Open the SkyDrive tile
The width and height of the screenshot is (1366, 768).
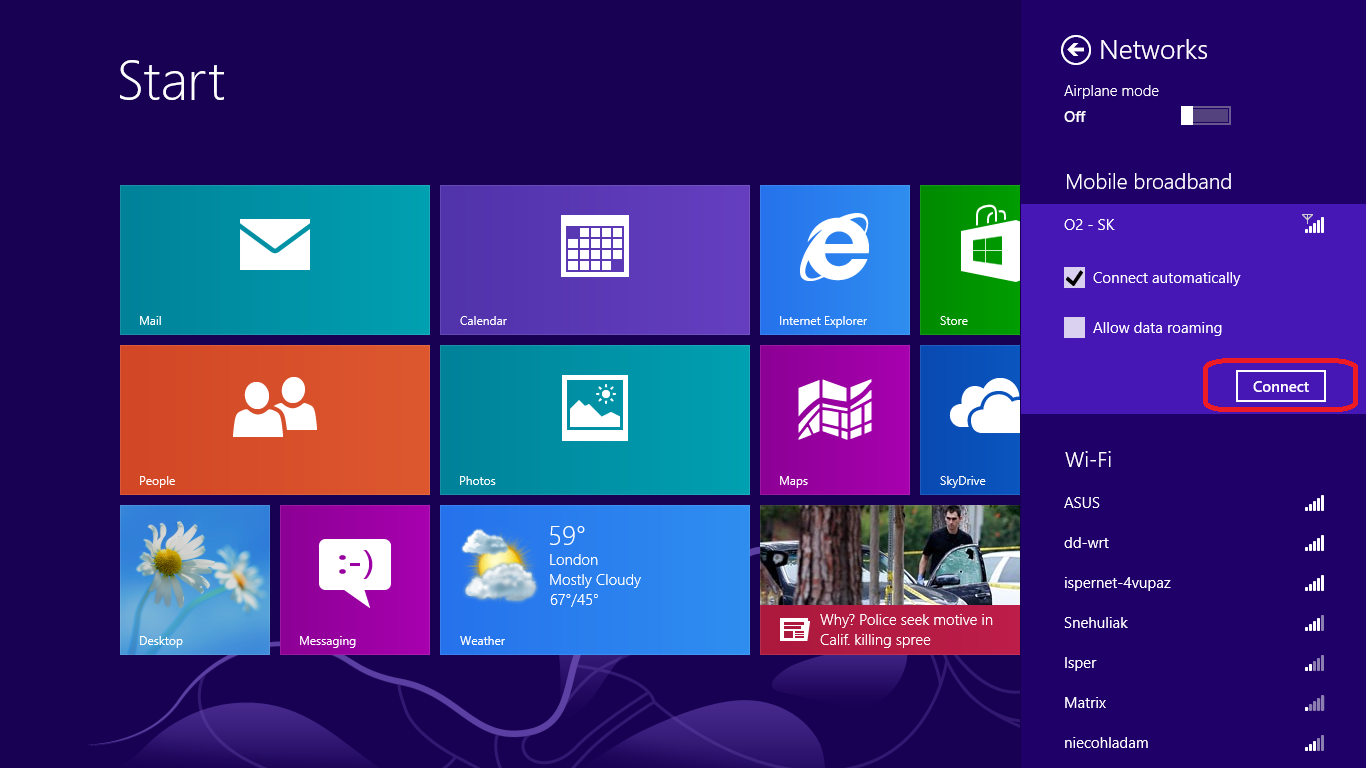point(969,419)
